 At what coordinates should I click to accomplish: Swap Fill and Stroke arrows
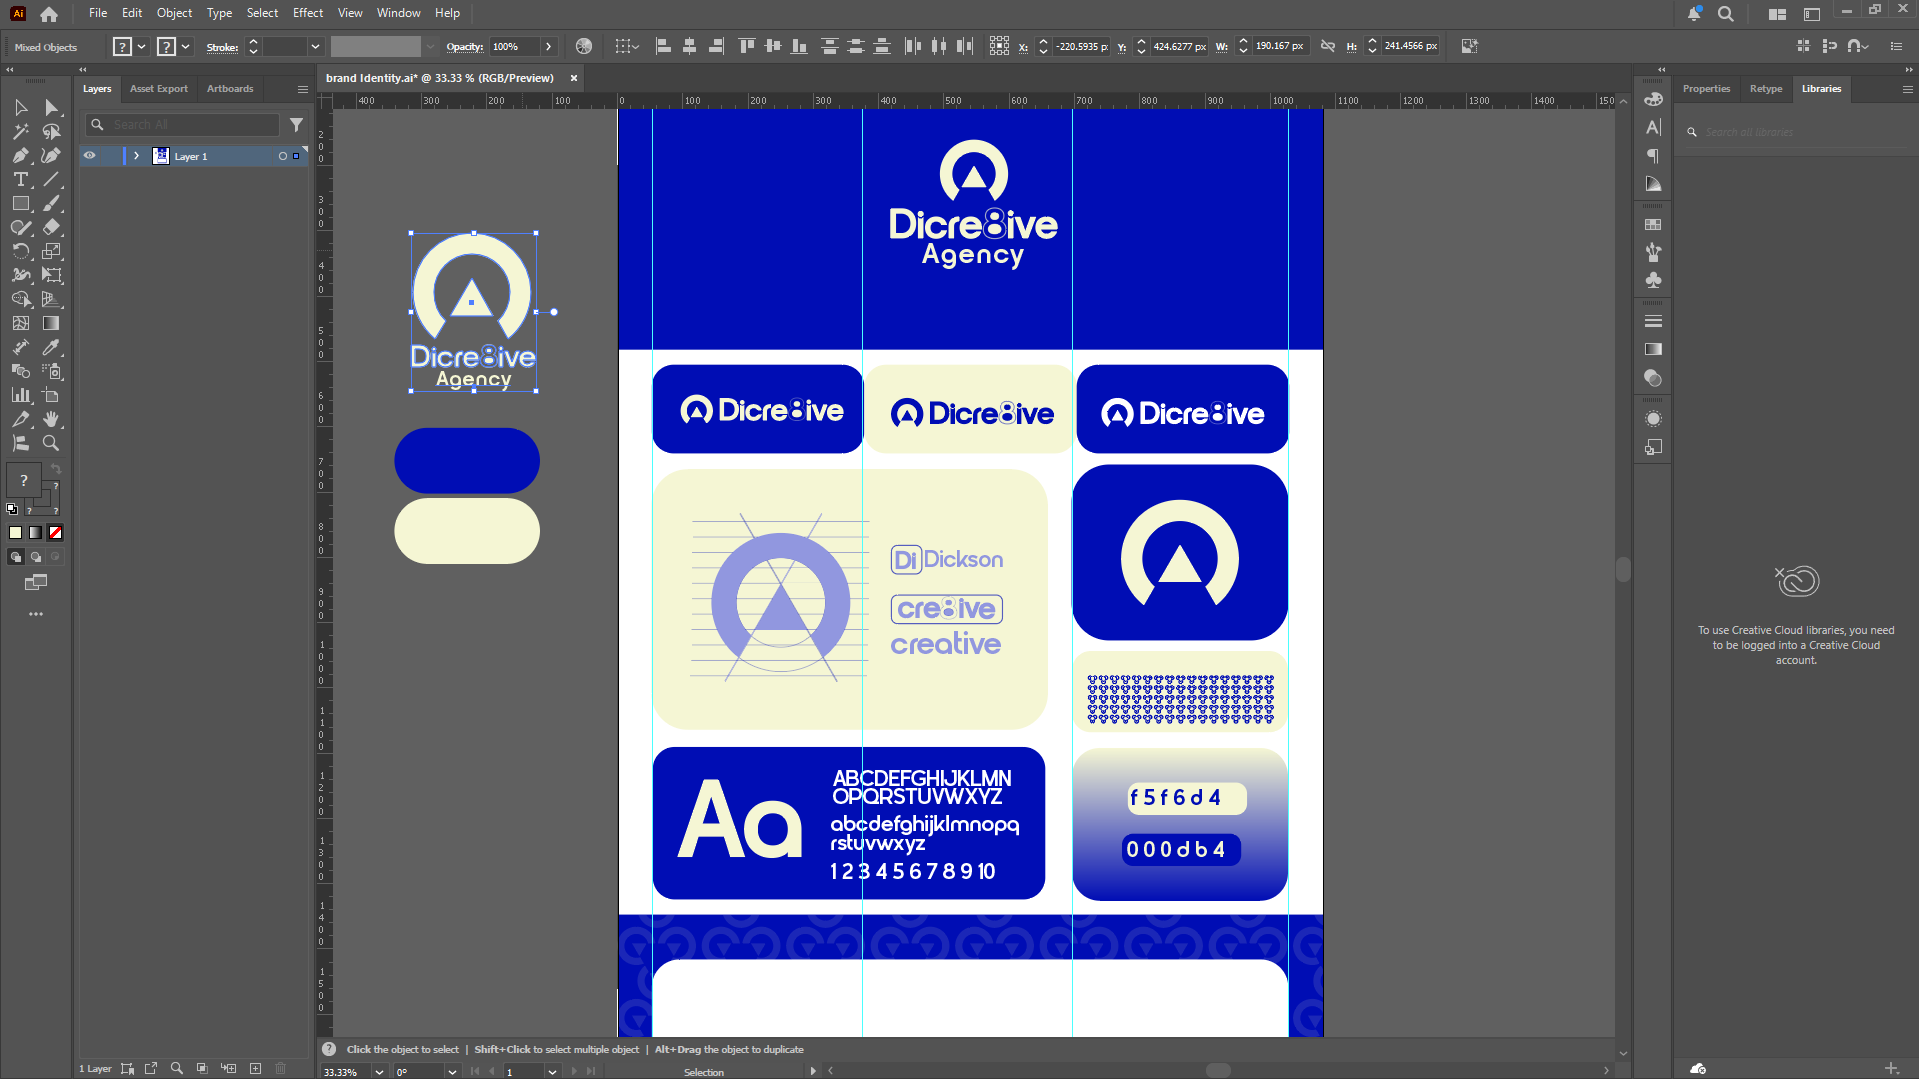tap(56, 469)
